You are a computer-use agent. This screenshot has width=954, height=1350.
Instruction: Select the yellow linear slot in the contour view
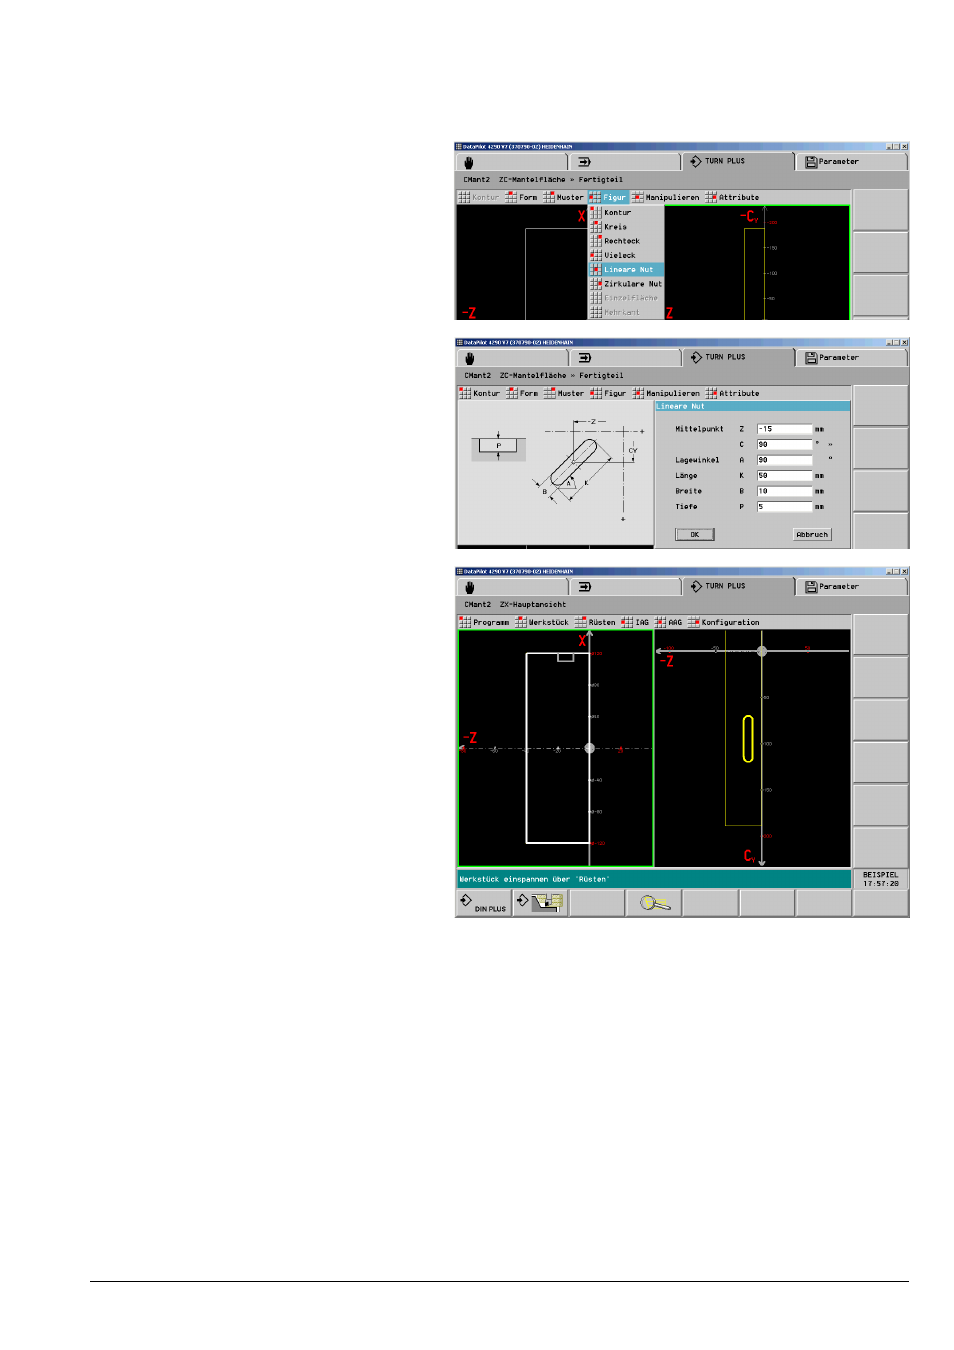click(747, 738)
